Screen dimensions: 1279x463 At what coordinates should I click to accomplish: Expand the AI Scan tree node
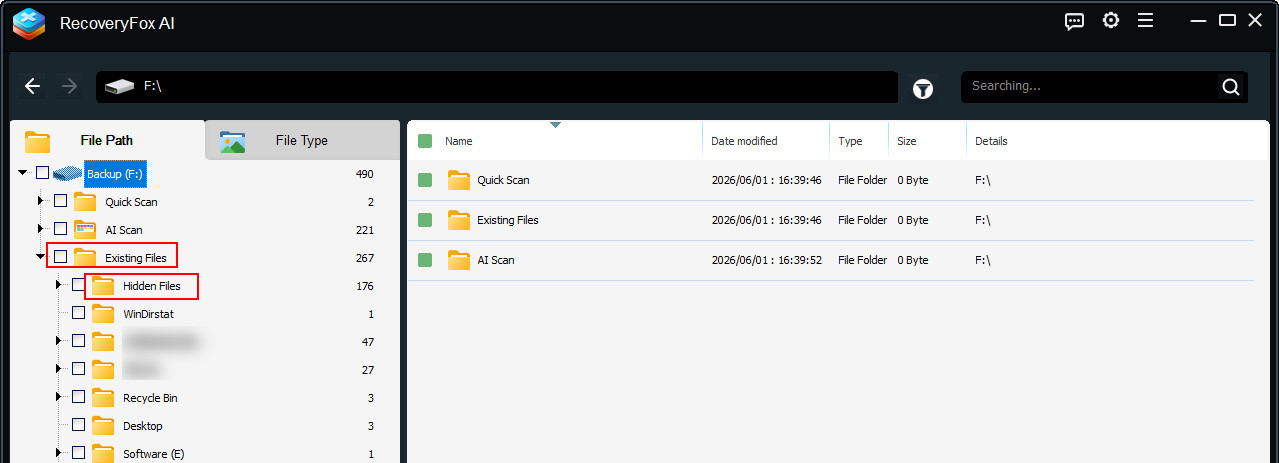coord(41,229)
